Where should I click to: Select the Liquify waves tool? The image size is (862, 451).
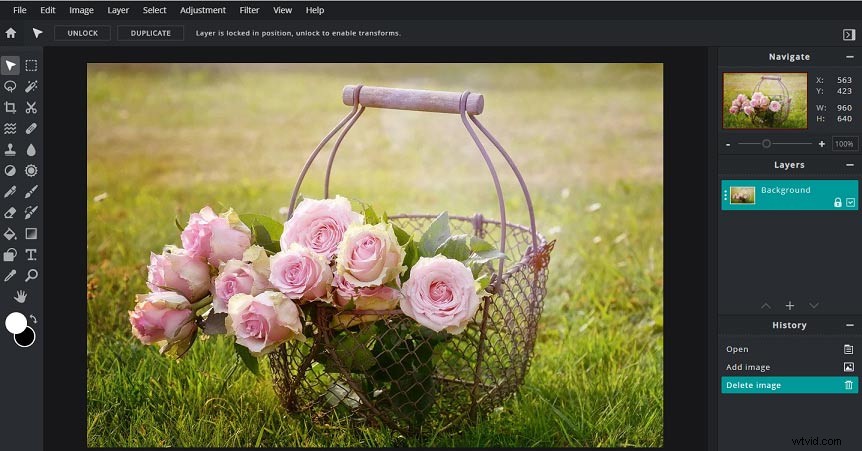pyautogui.click(x=10, y=129)
